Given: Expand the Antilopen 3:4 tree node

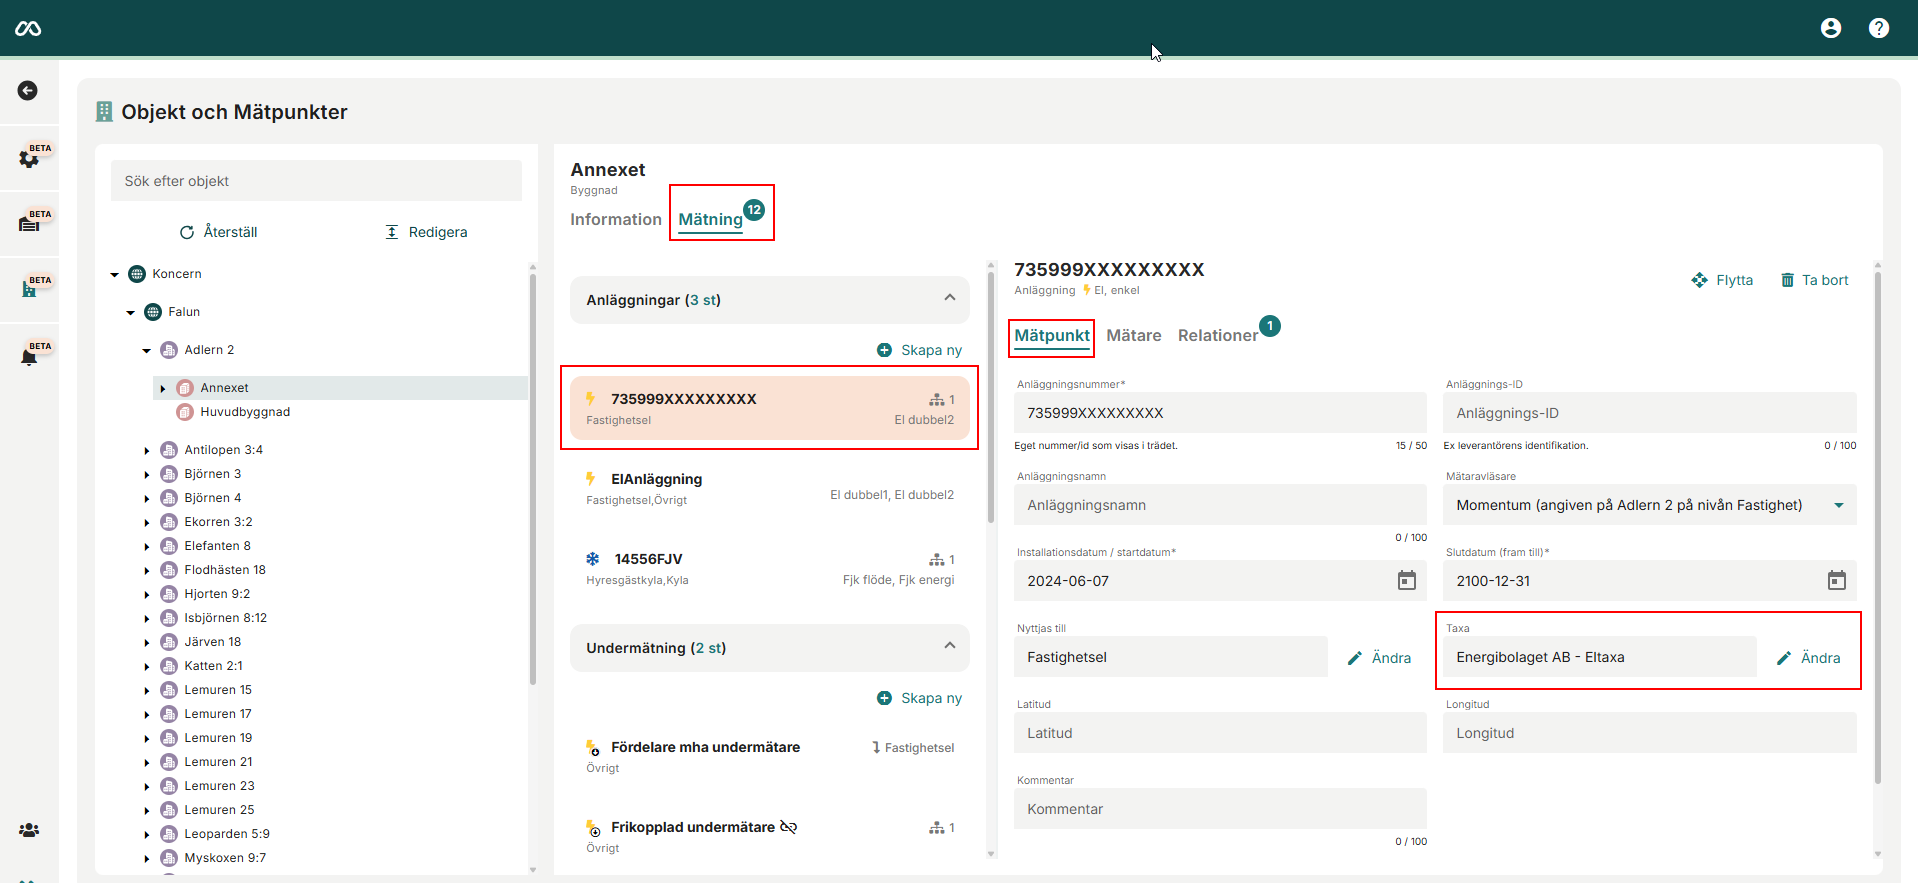Looking at the screenshot, I should tap(147, 451).
